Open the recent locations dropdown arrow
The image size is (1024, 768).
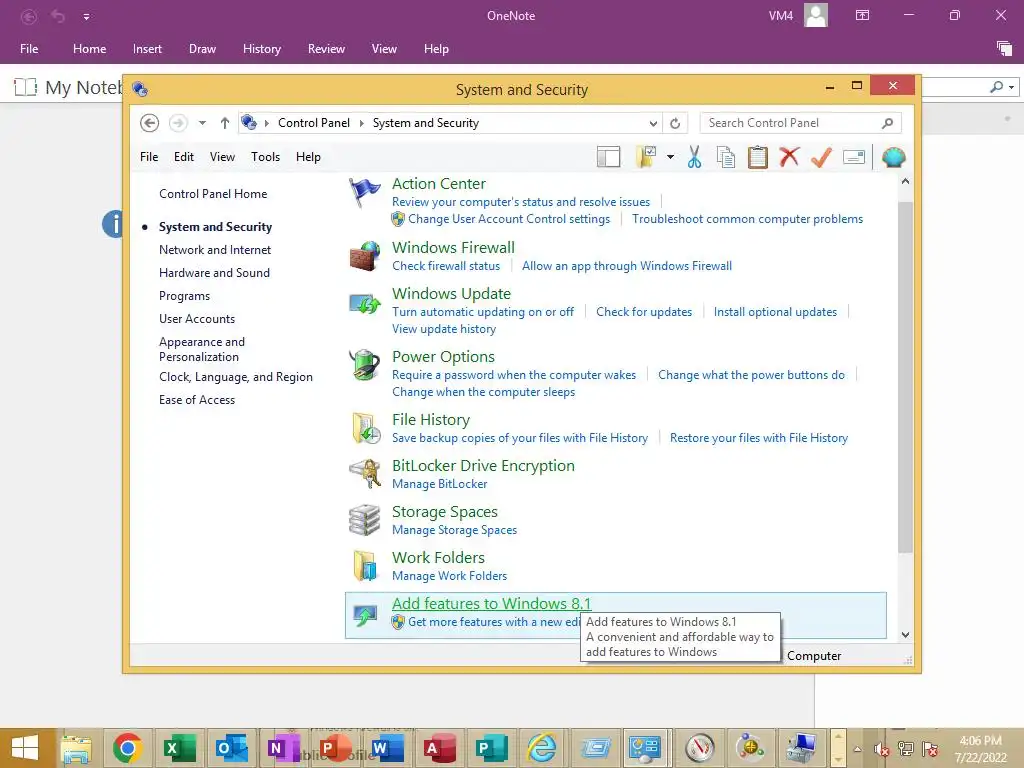point(202,123)
